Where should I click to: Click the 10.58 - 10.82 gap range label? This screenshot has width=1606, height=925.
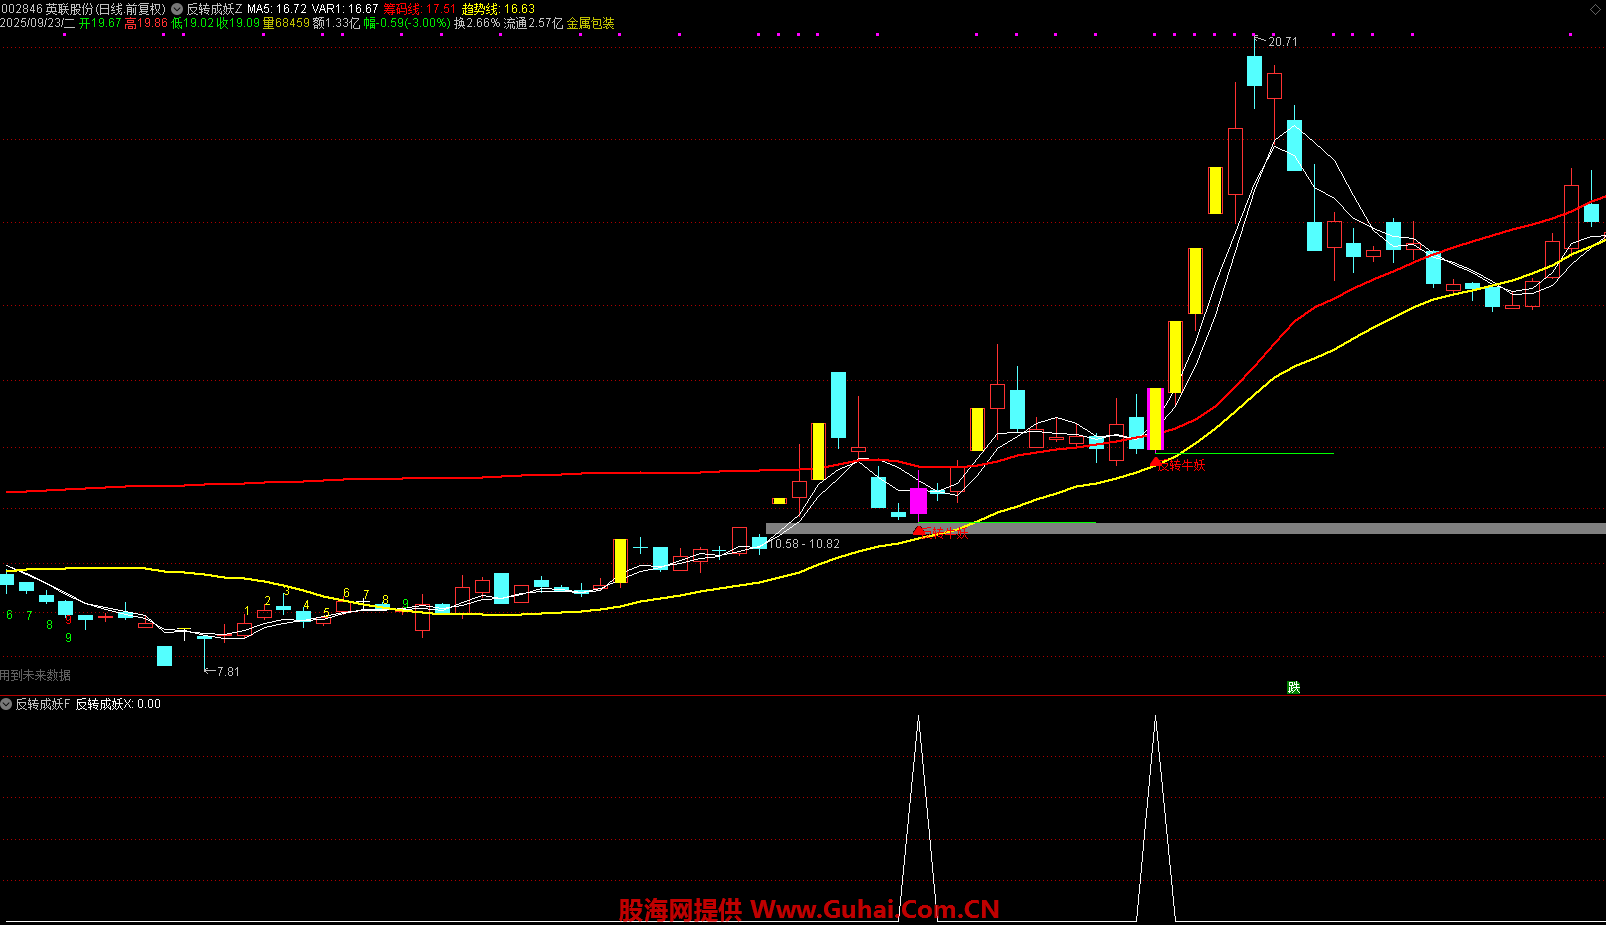pos(804,544)
